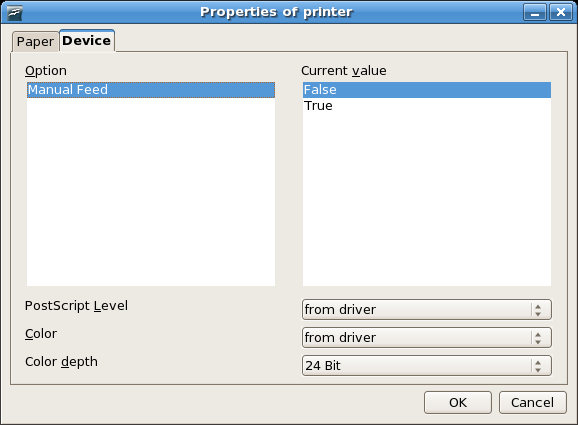
Task: Click the window menu icon in title bar
Action: tap(15, 13)
